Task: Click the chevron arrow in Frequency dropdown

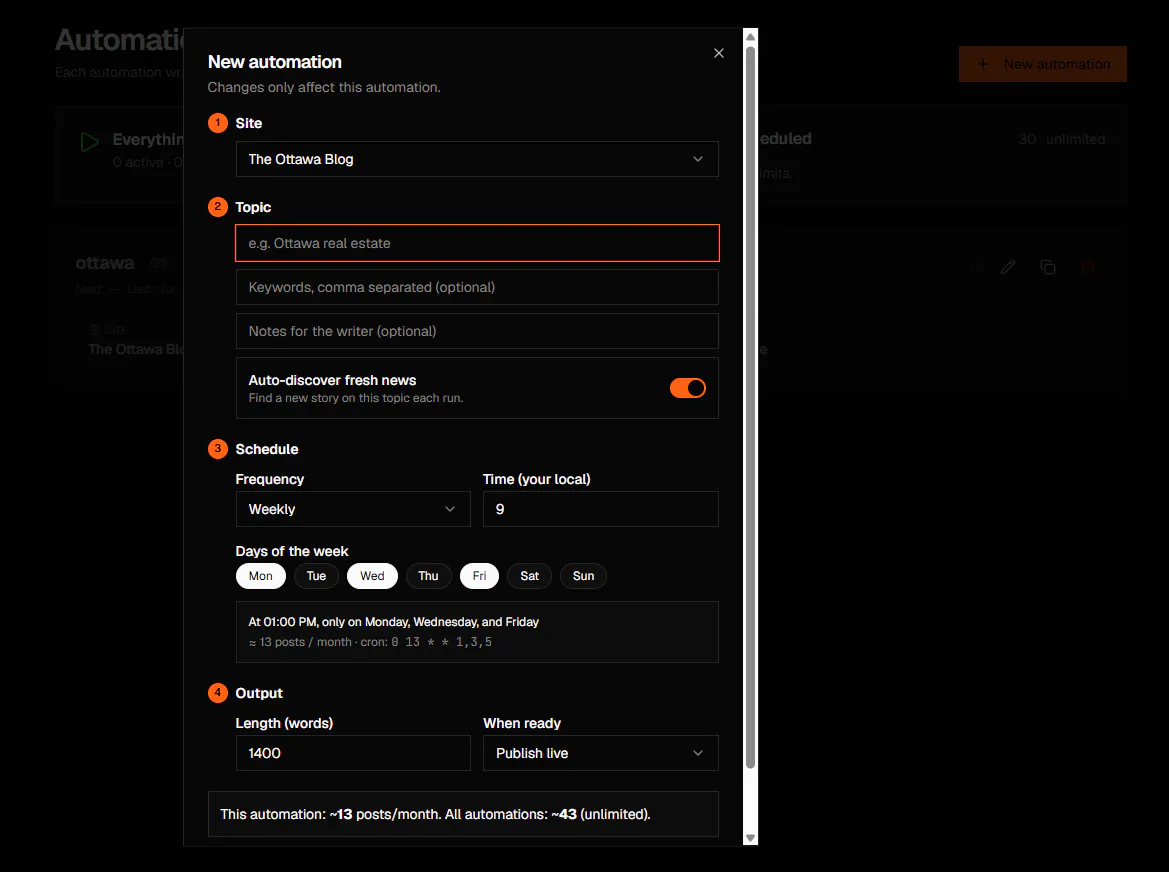Action: tap(450, 509)
